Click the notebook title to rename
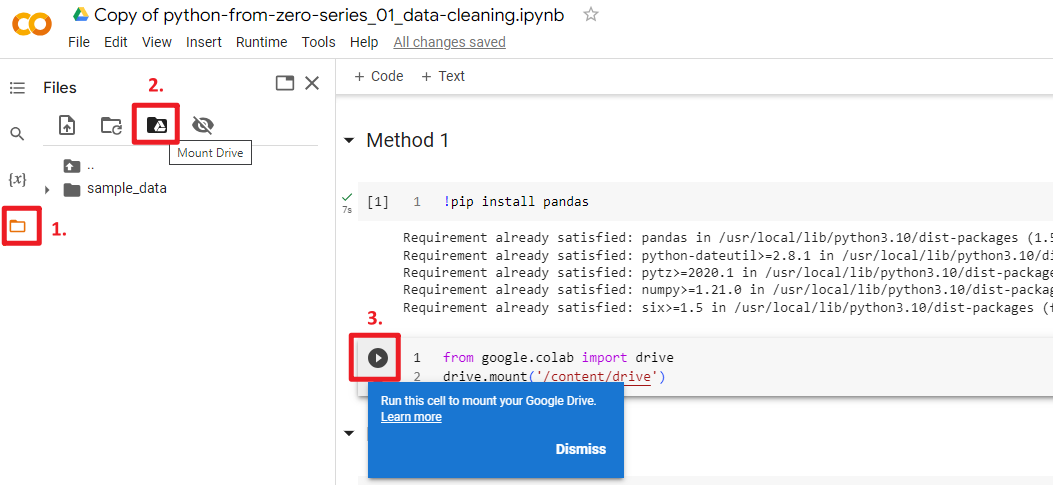1053x485 pixels. pos(329,15)
